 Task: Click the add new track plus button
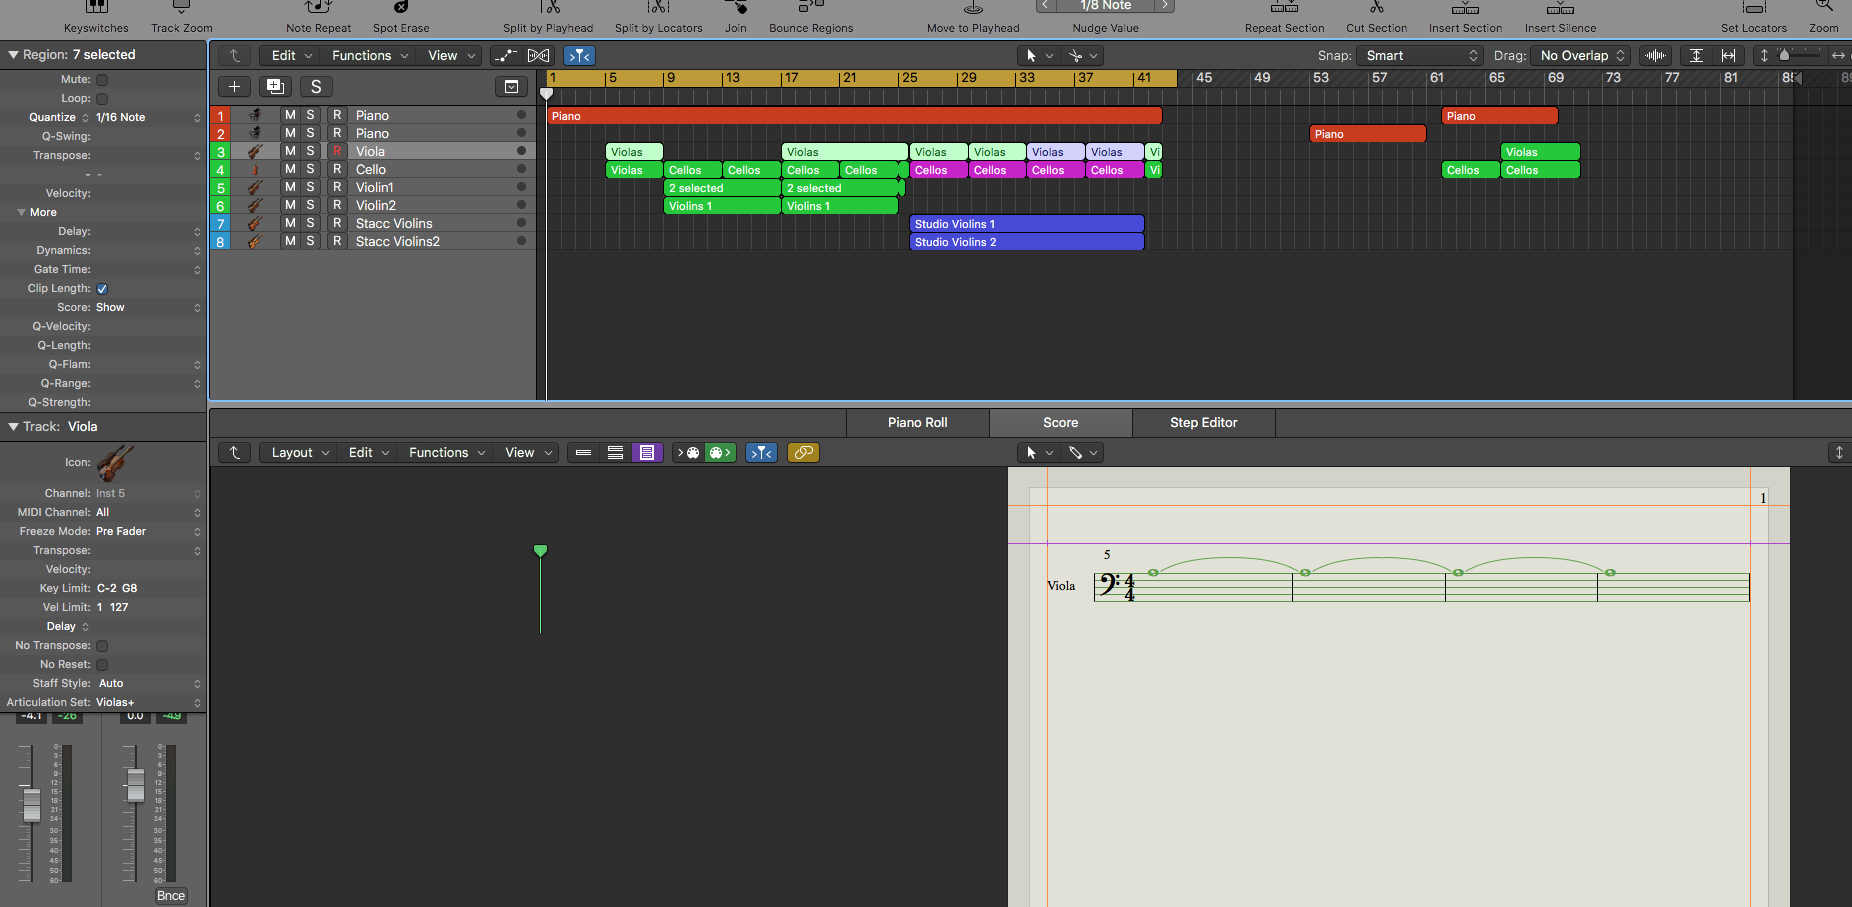pos(234,87)
